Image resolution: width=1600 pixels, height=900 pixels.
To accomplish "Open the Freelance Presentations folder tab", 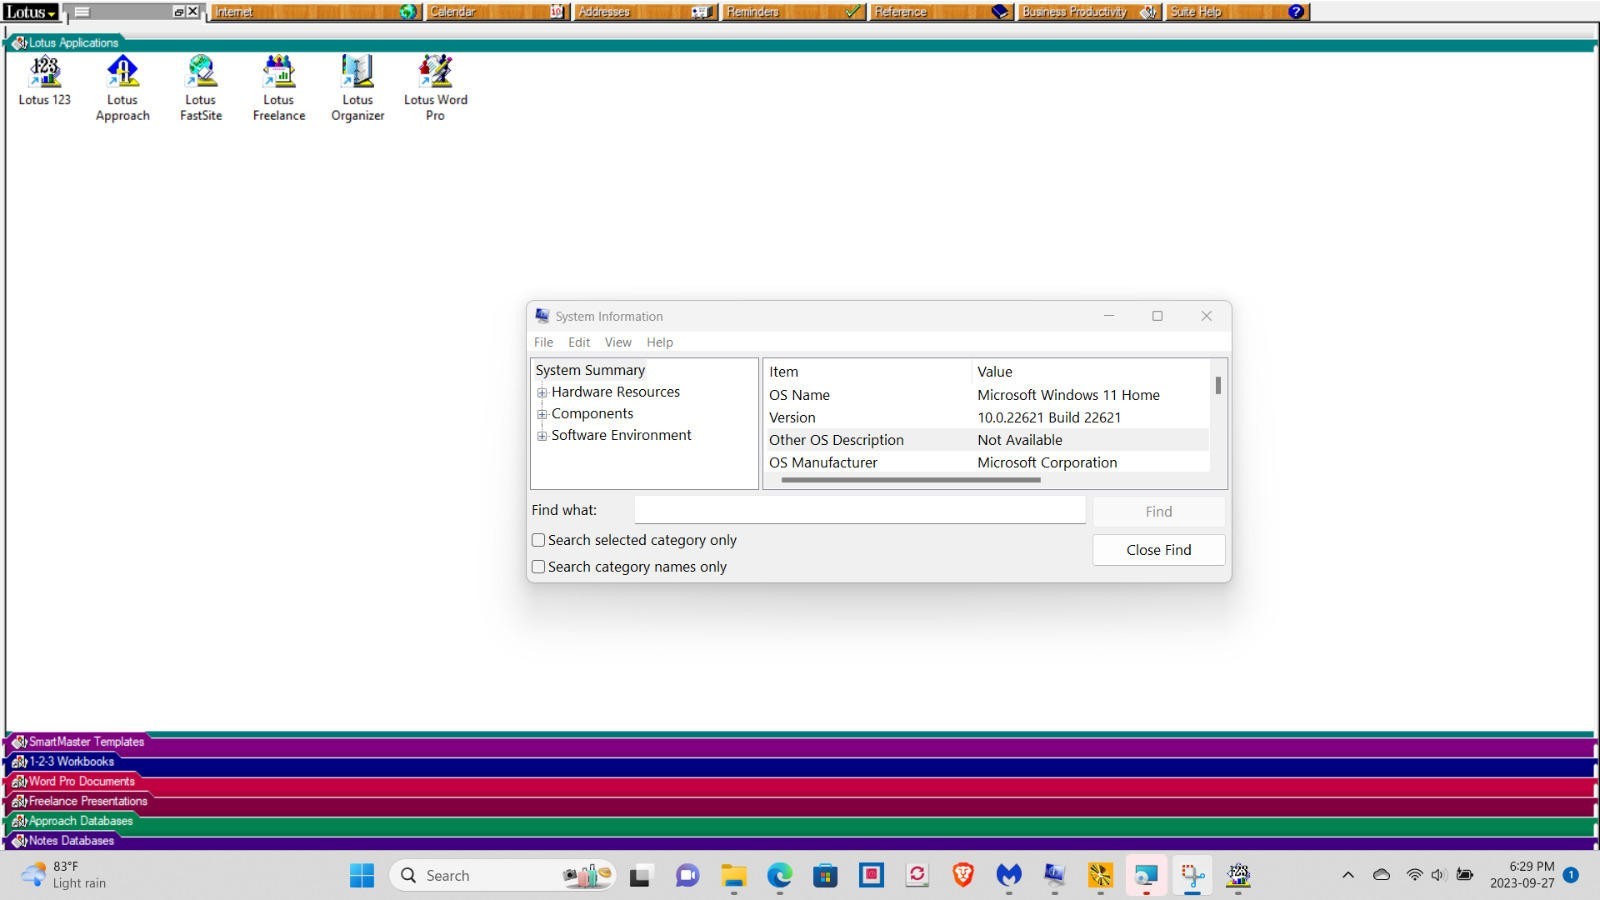I will [80, 801].
